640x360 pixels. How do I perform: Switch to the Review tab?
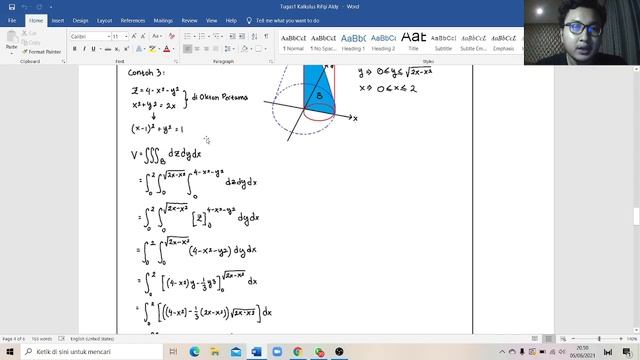pyautogui.click(x=189, y=20)
